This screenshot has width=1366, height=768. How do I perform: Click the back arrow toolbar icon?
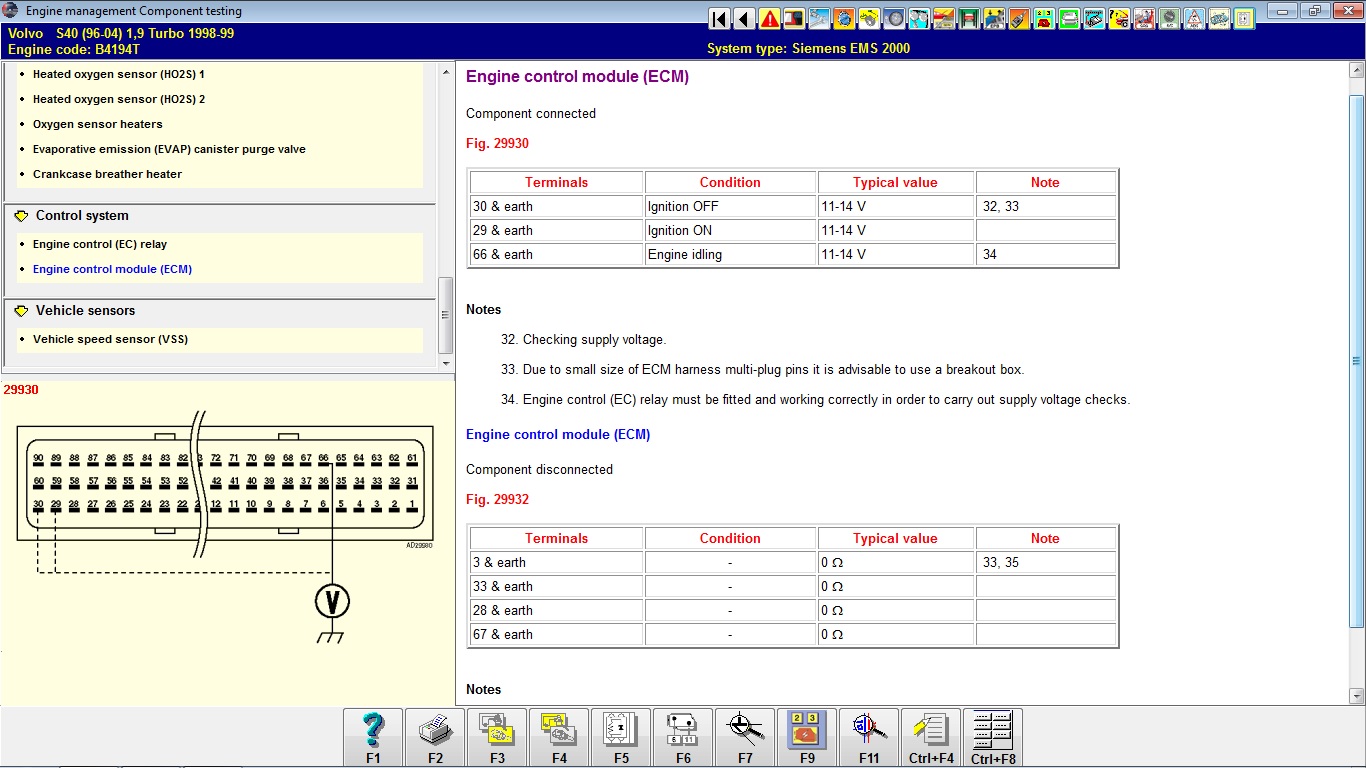(744, 18)
